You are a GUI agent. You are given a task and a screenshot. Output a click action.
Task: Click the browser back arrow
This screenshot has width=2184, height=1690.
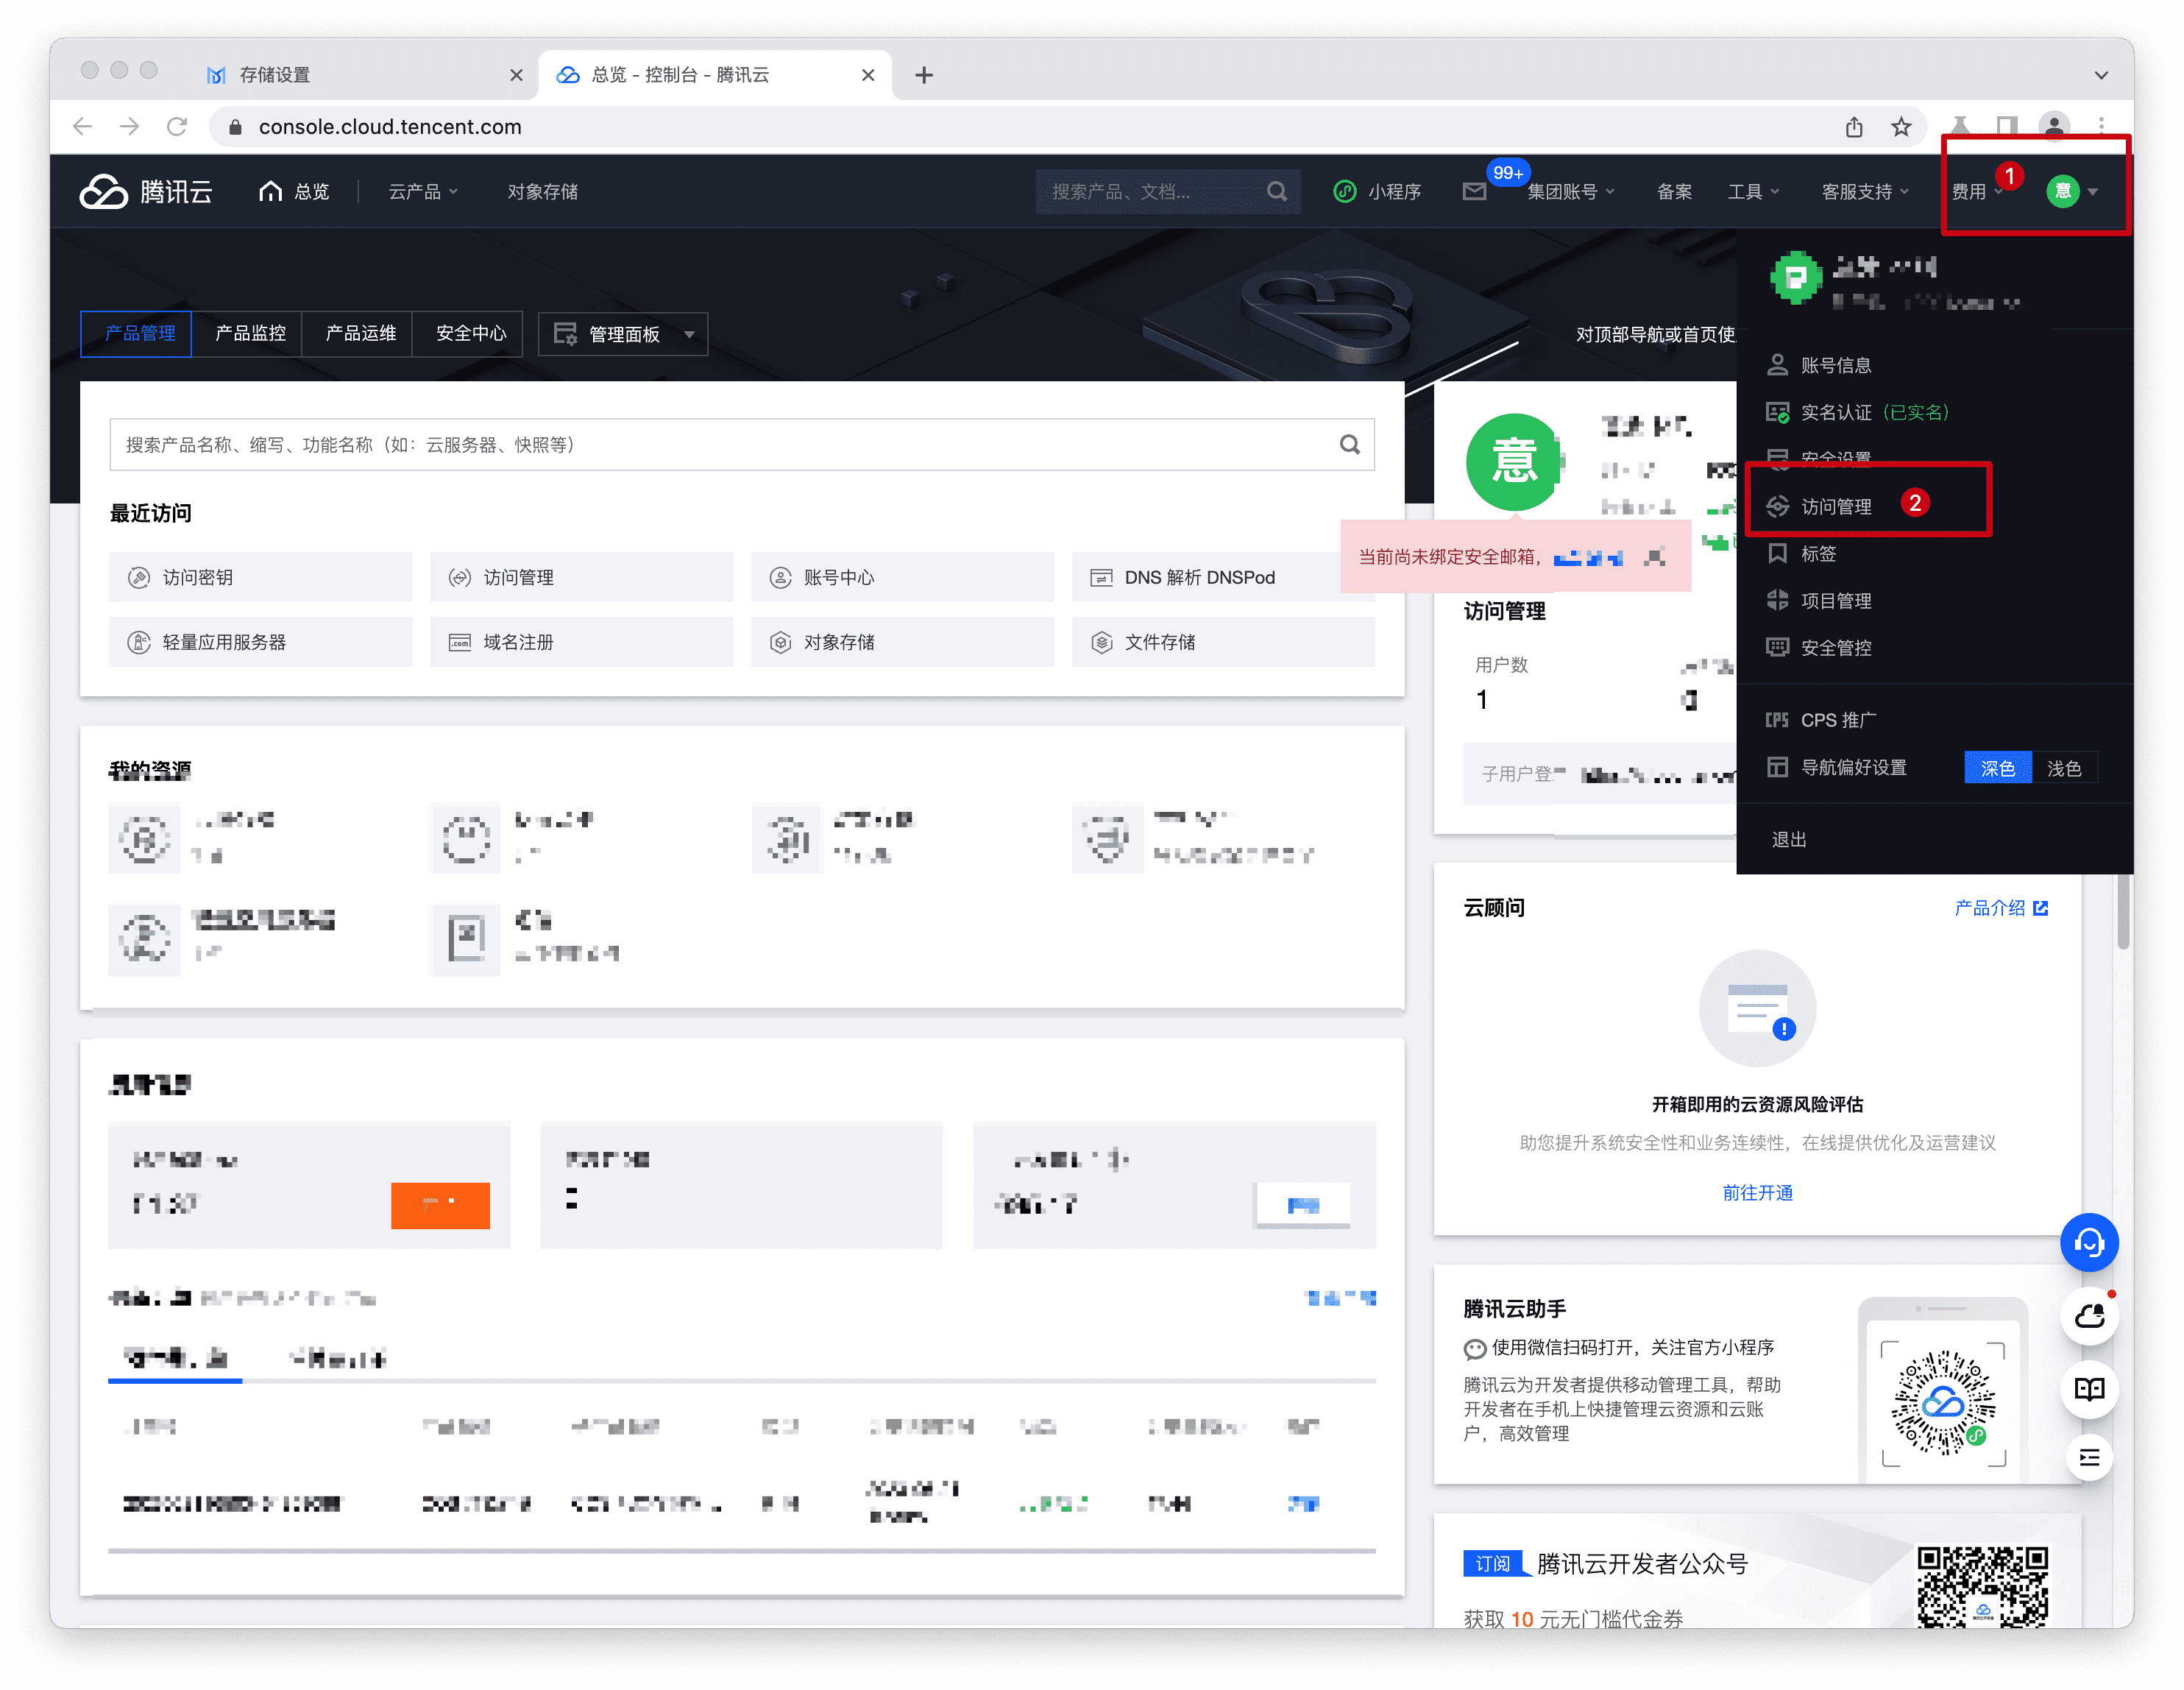coord(83,127)
